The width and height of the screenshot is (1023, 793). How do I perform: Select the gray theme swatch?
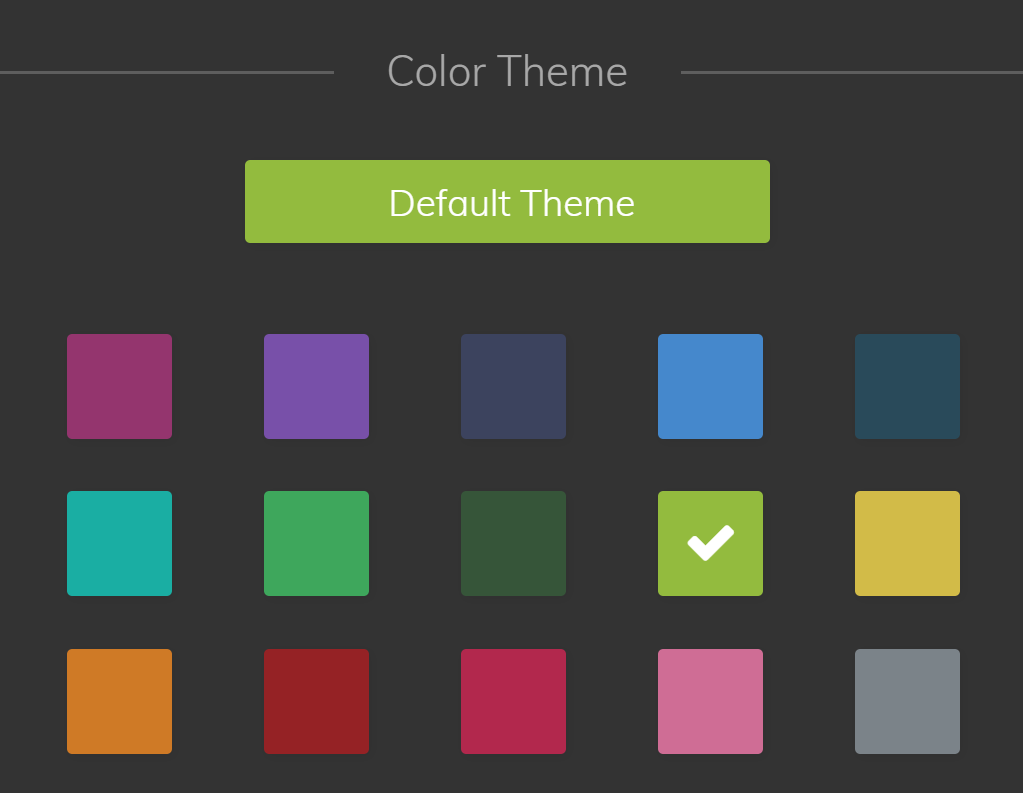point(907,701)
